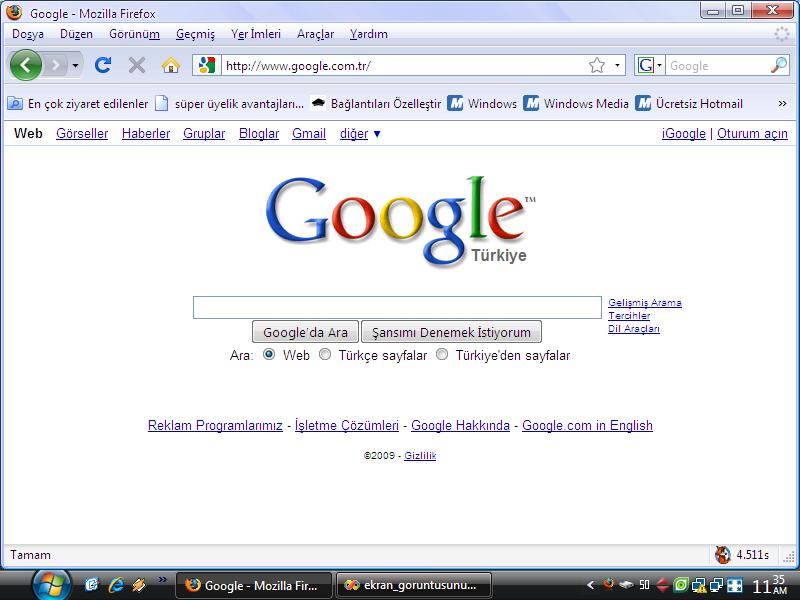The height and width of the screenshot is (600, 800).
Task: Open the Araçlar menu
Action: coord(315,34)
